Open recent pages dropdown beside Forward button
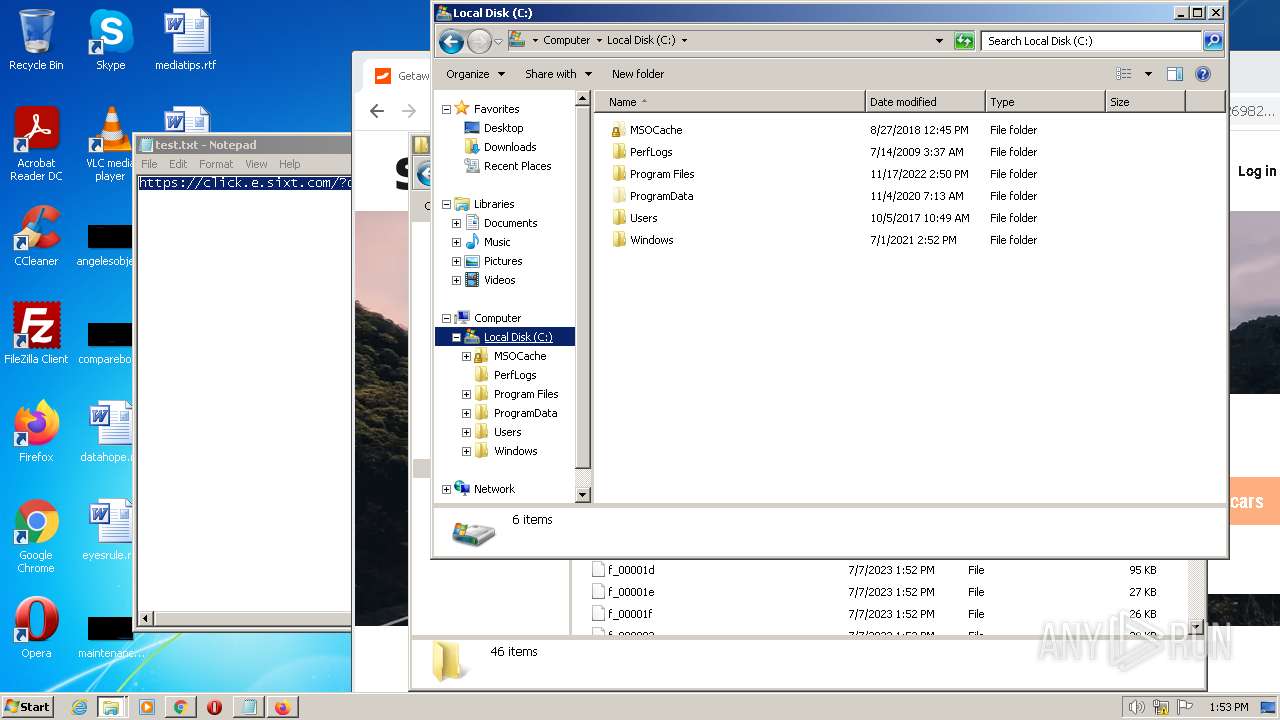 (498, 41)
